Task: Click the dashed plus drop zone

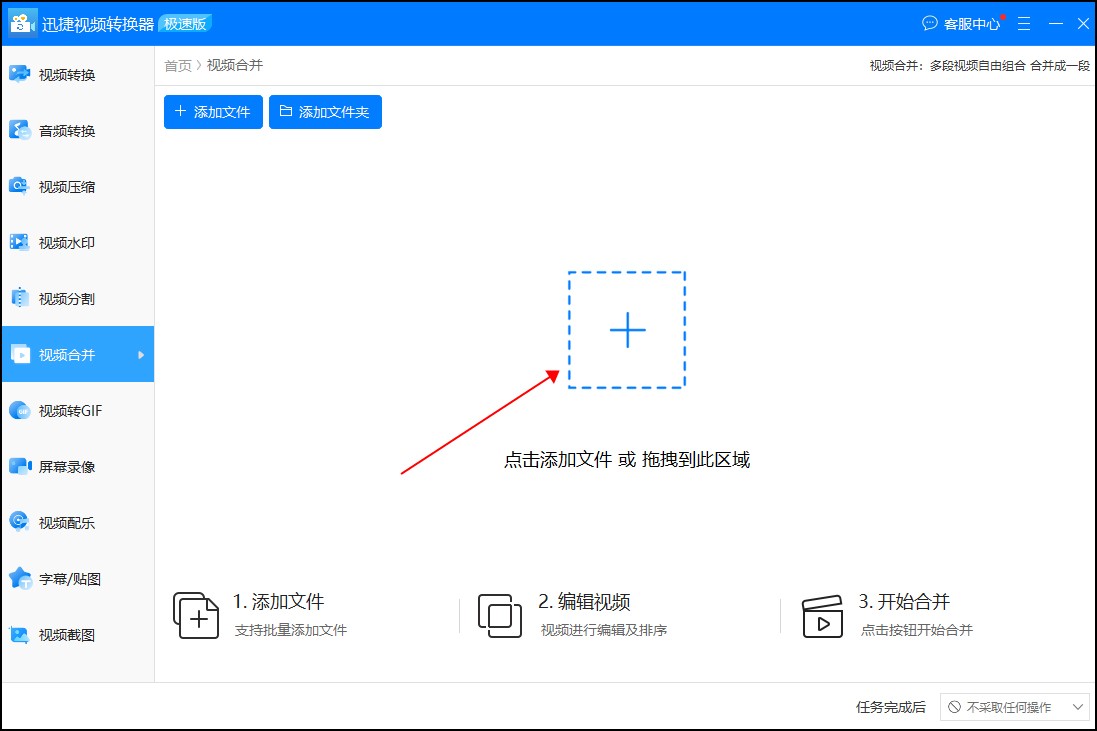Action: point(627,328)
